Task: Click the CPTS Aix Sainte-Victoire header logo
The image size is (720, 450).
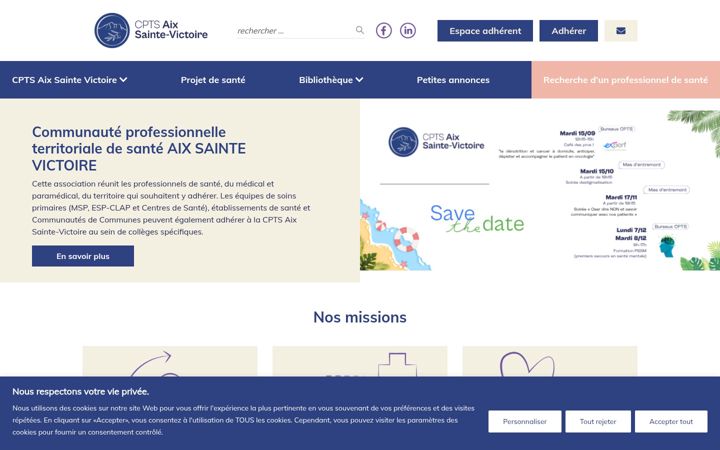Action: [x=151, y=30]
